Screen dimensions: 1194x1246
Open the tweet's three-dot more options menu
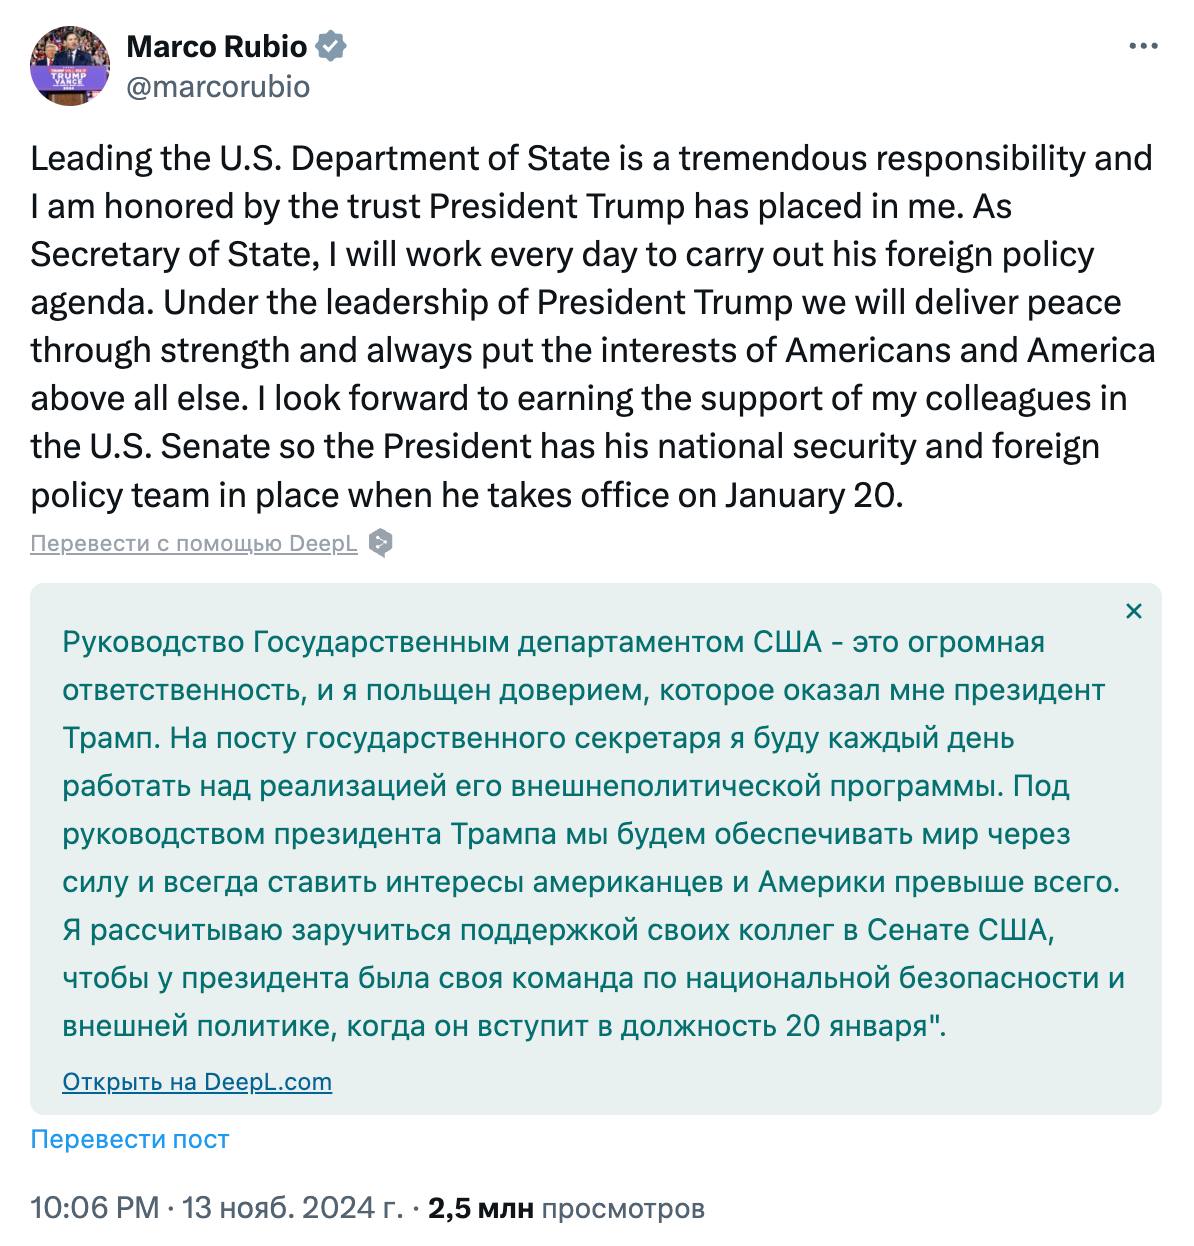coord(1143,46)
